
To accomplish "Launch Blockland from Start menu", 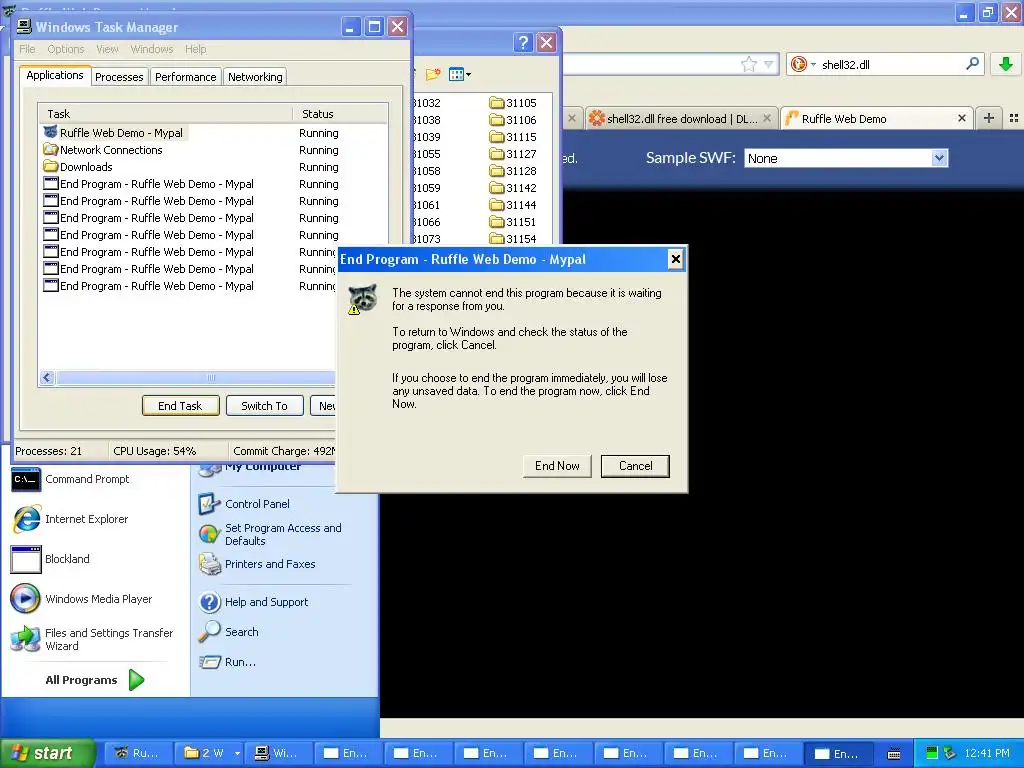I will click(50, 559).
